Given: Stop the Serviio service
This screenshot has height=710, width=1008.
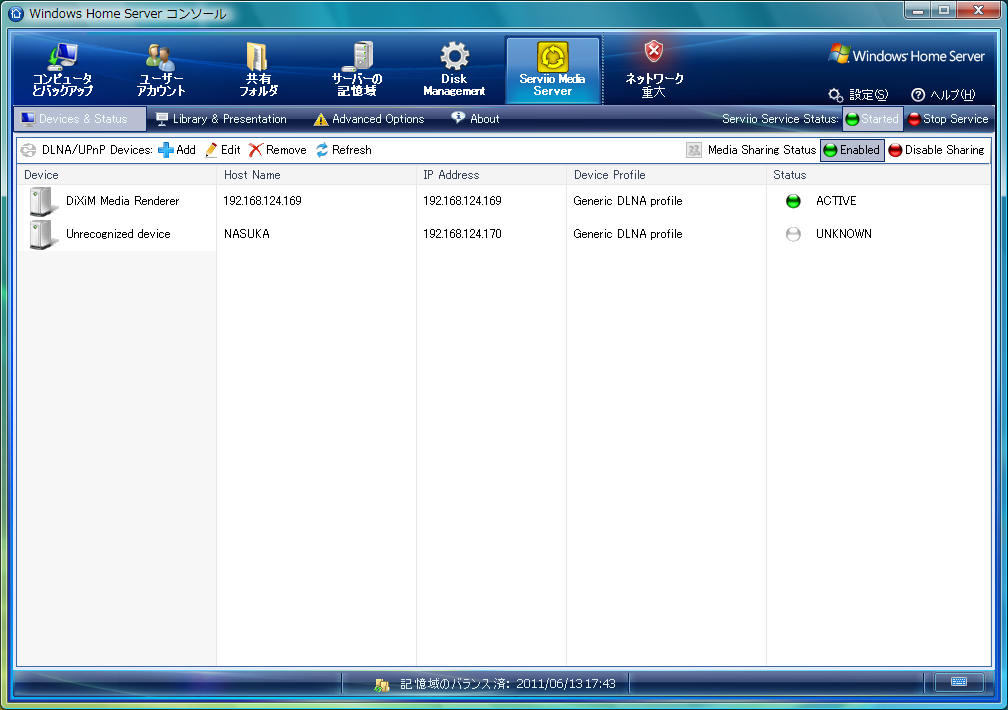Looking at the screenshot, I should [x=948, y=119].
